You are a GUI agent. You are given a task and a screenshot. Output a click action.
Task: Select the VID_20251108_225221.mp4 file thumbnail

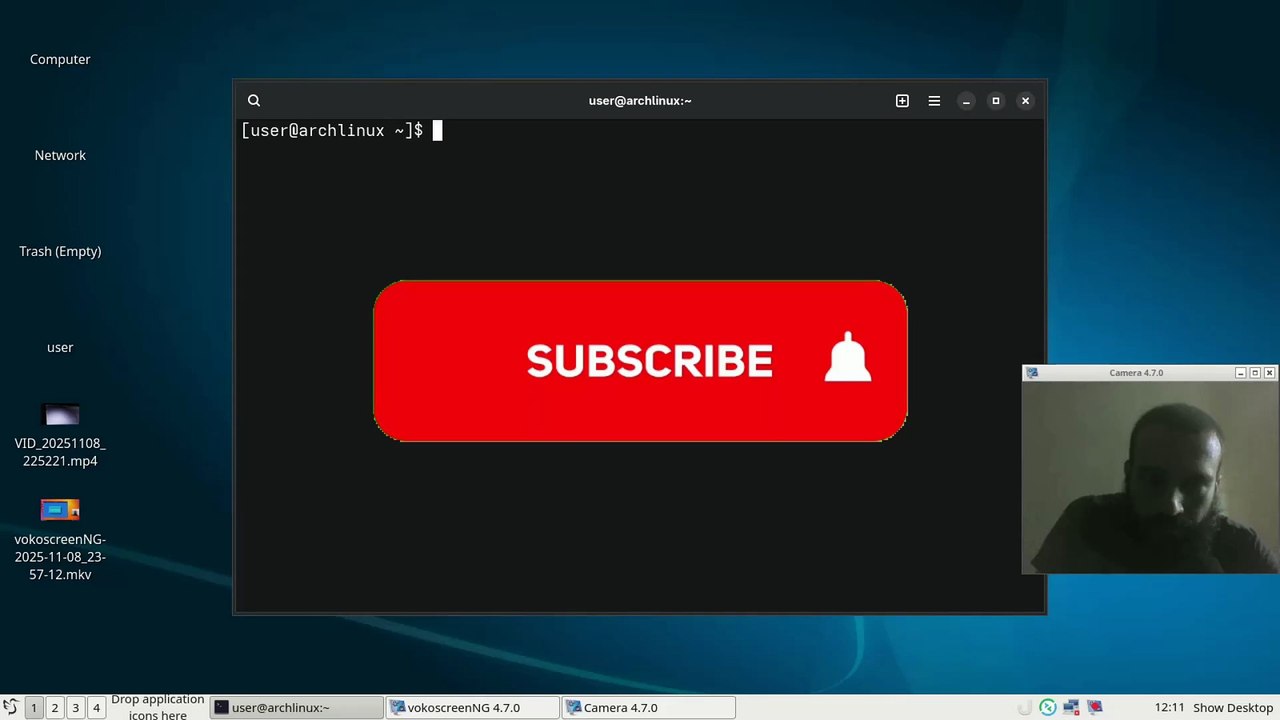pos(60,415)
